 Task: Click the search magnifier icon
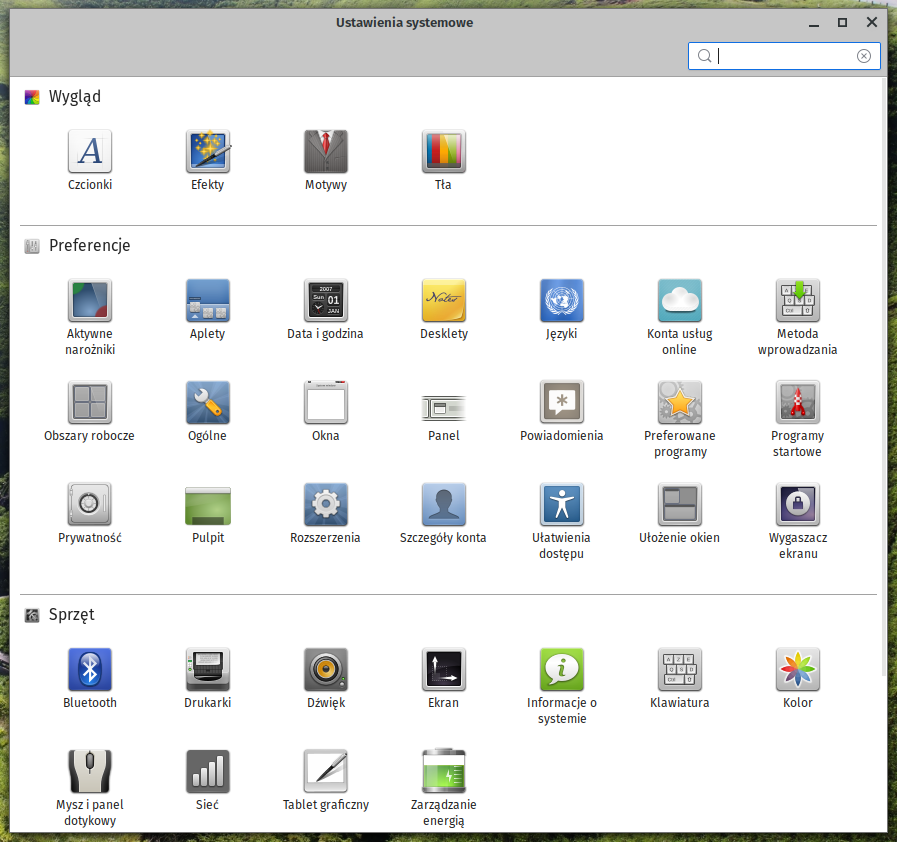[x=704, y=55]
